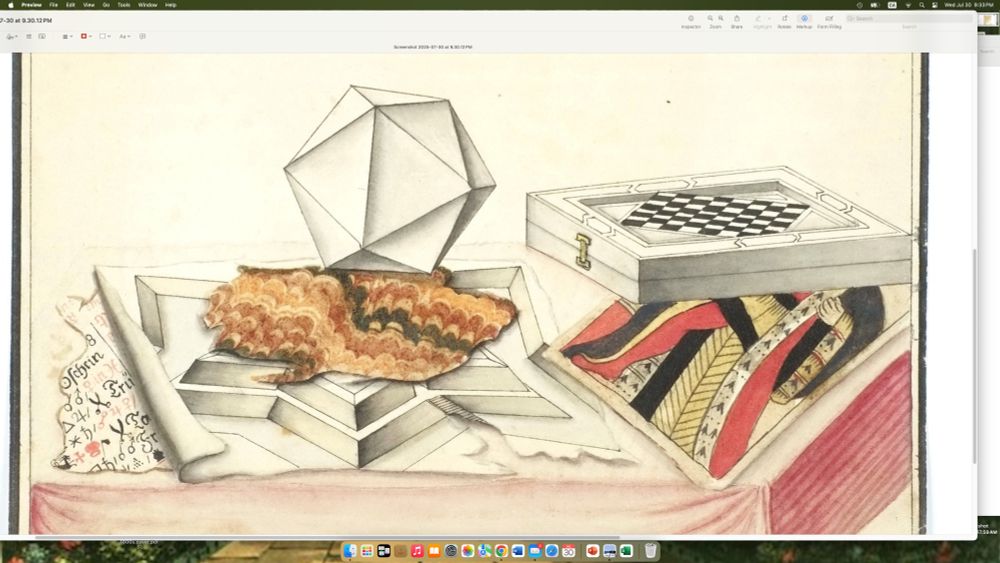The height and width of the screenshot is (563, 1000).
Task: Open the Trash in the Dock
Action: (x=651, y=550)
